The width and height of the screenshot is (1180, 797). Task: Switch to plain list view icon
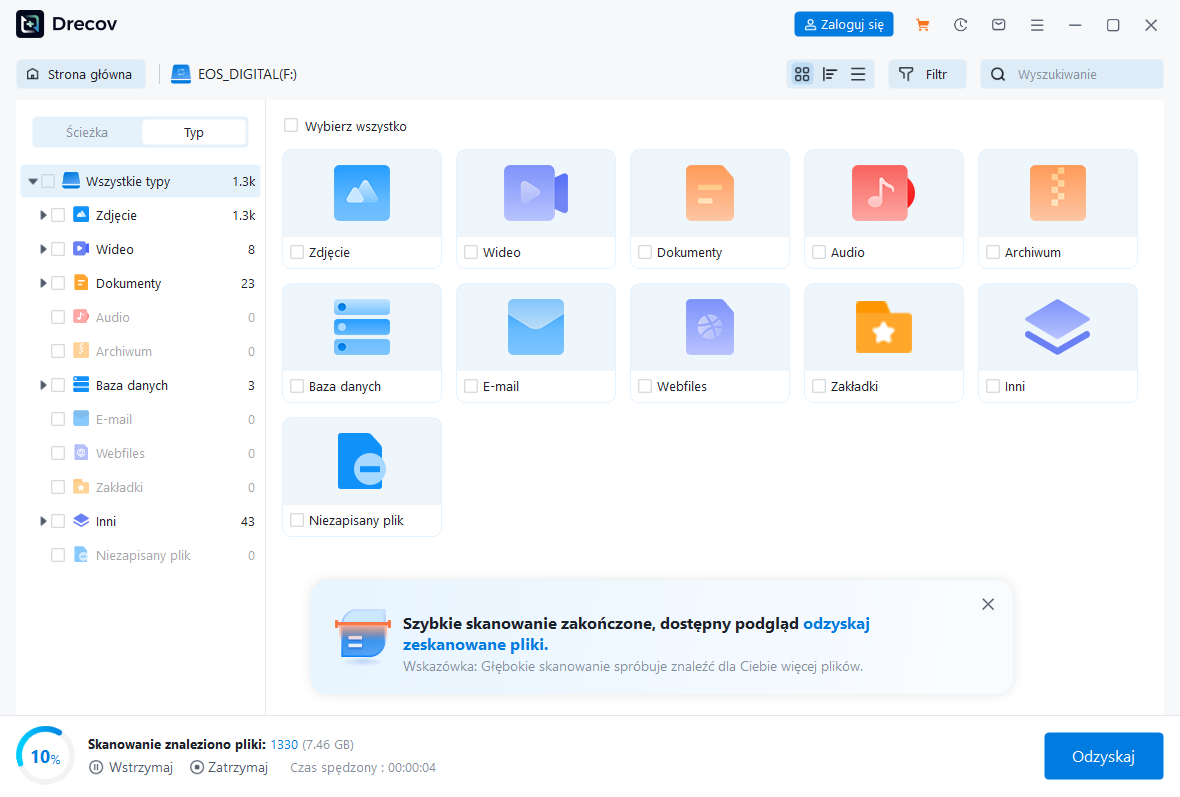(x=858, y=74)
